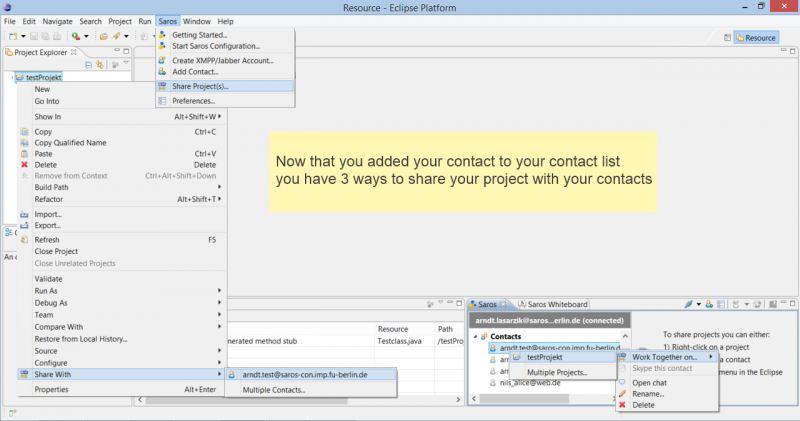Expand the Compare With submenu
The height and width of the screenshot is (421, 800).
coord(121,327)
